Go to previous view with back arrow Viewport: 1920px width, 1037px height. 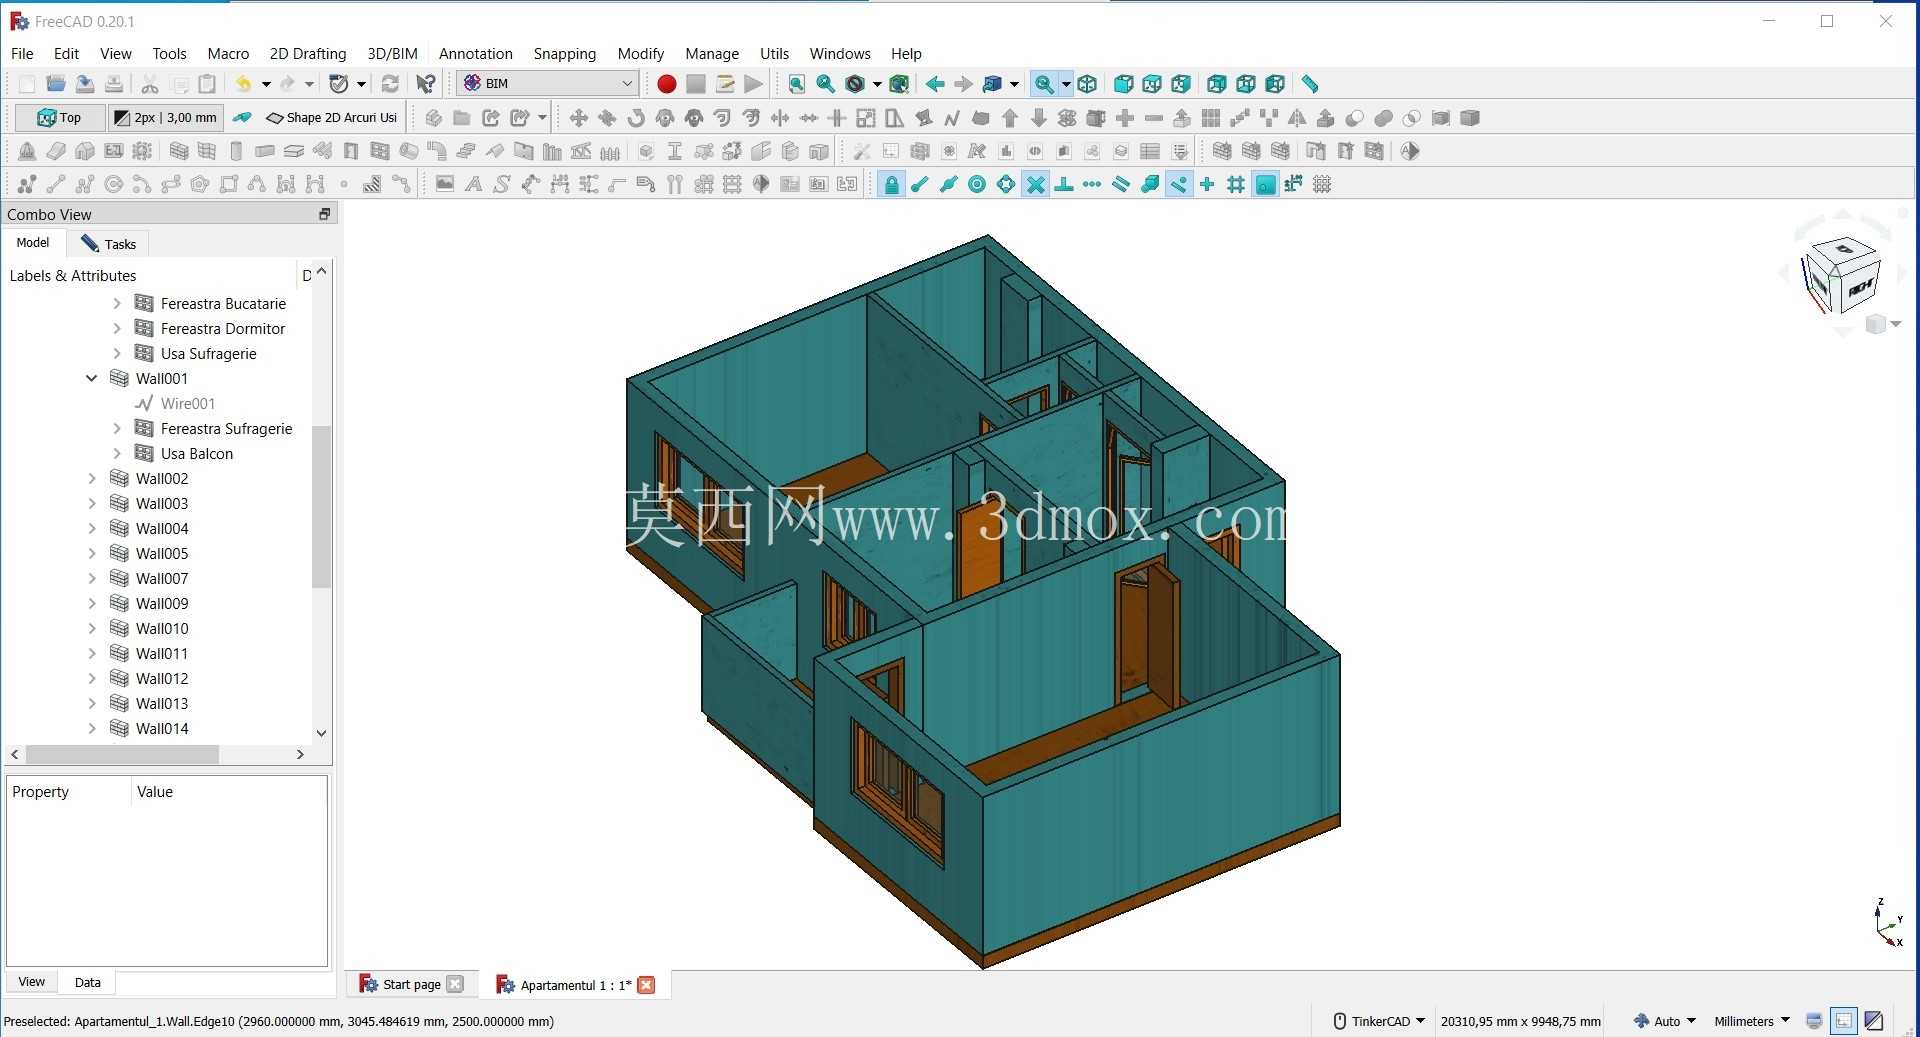(x=935, y=84)
